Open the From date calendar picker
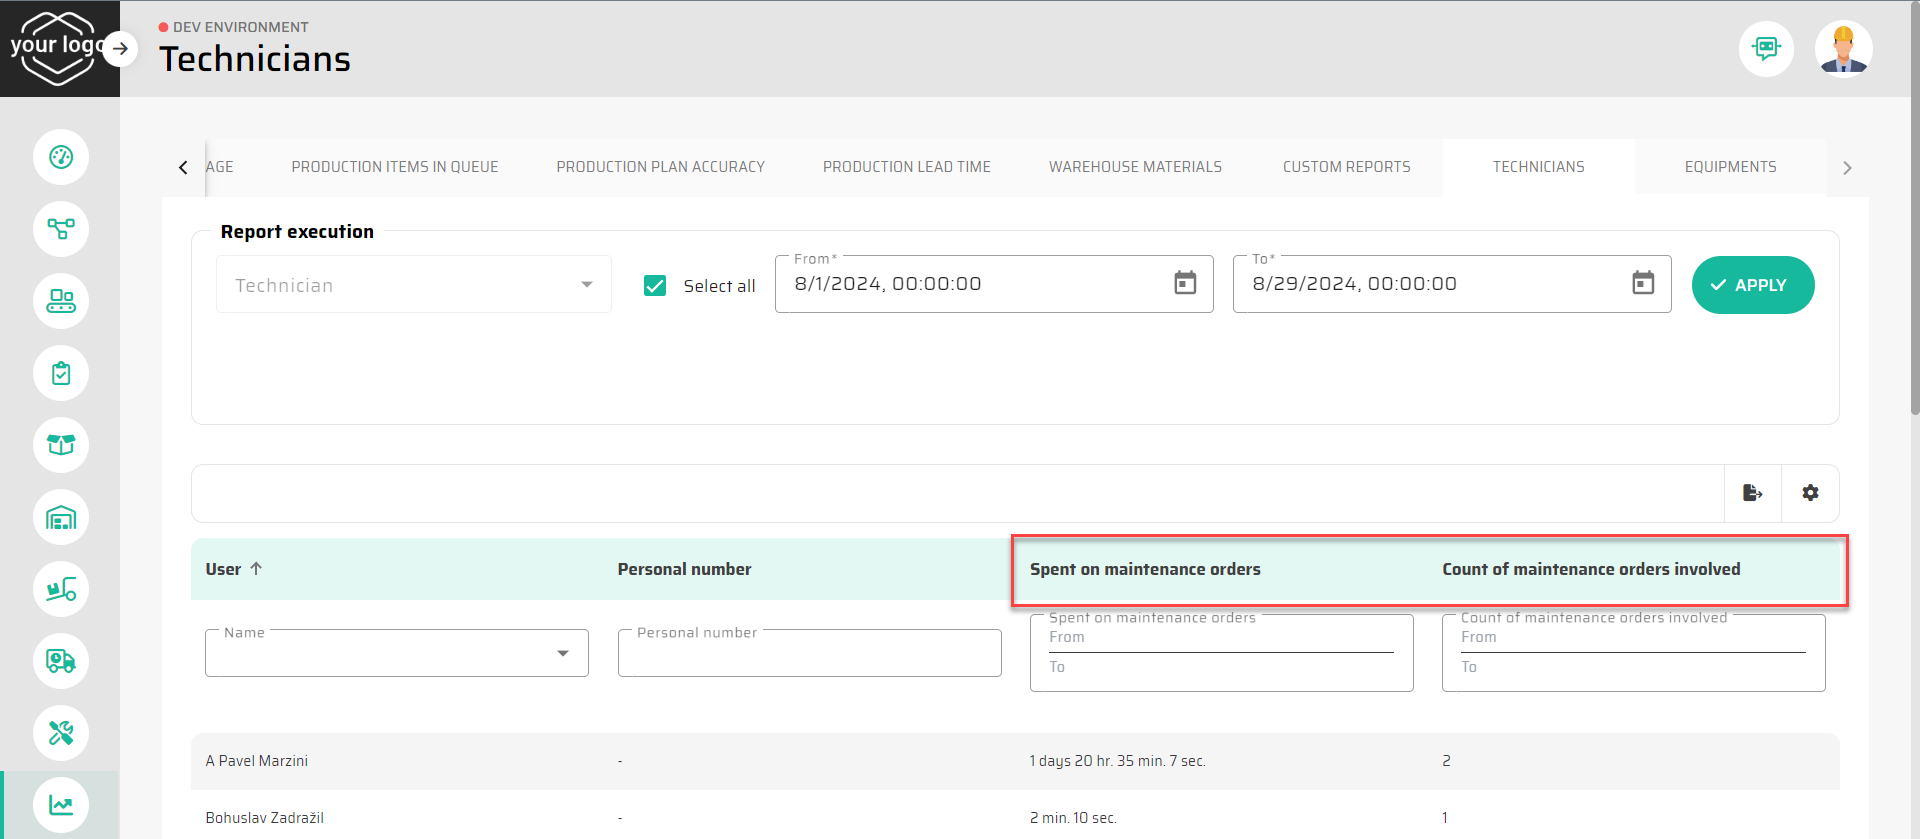The height and width of the screenshot is (839, 1920). click(1185, 284)
